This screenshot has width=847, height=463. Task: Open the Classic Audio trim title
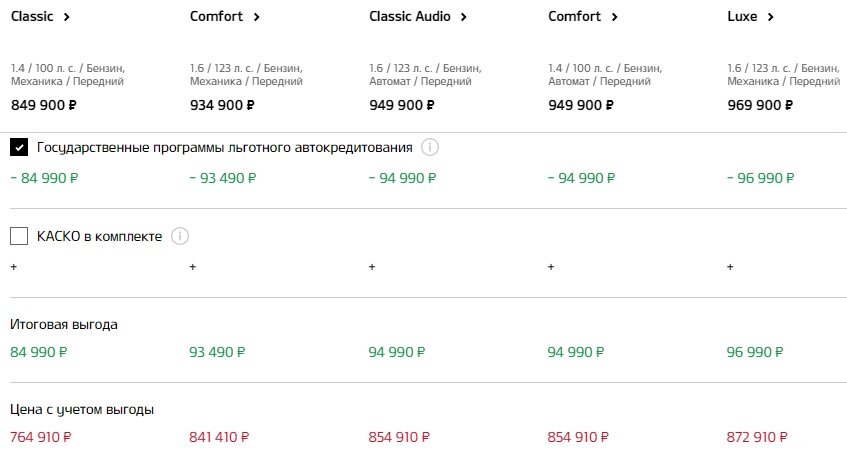tap(409, 16)
